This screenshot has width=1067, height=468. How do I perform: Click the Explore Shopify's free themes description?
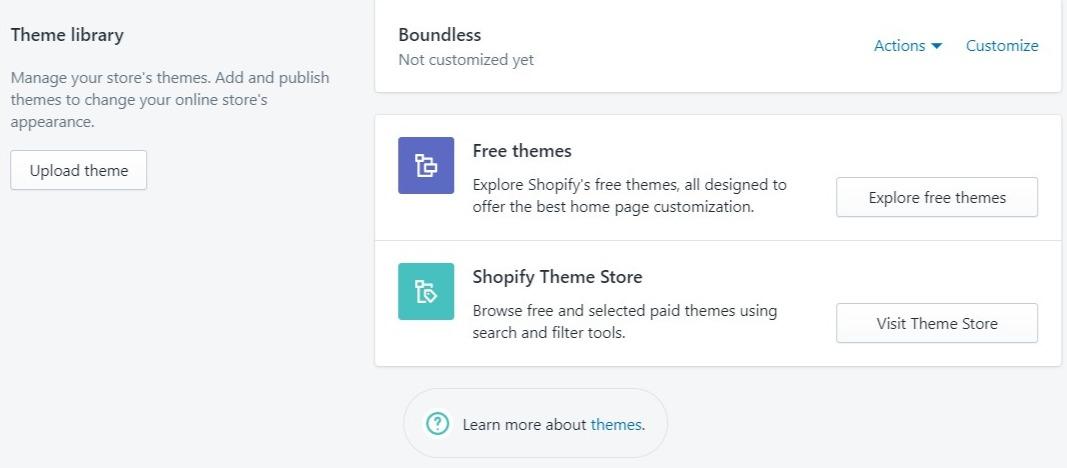[x=629, y=196]
